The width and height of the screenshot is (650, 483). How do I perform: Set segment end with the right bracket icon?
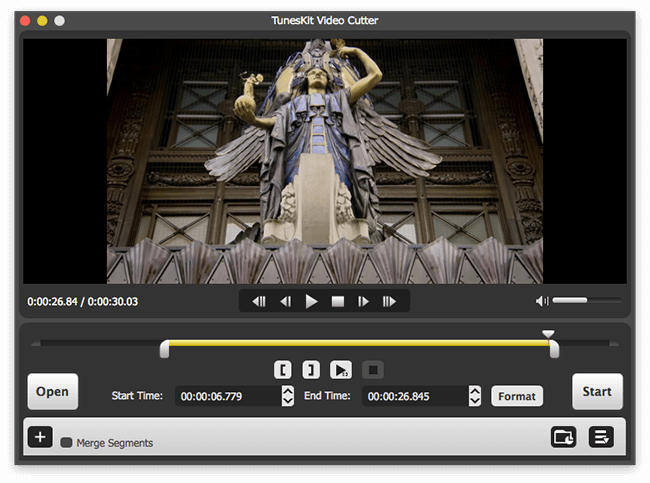click(311, 370)
